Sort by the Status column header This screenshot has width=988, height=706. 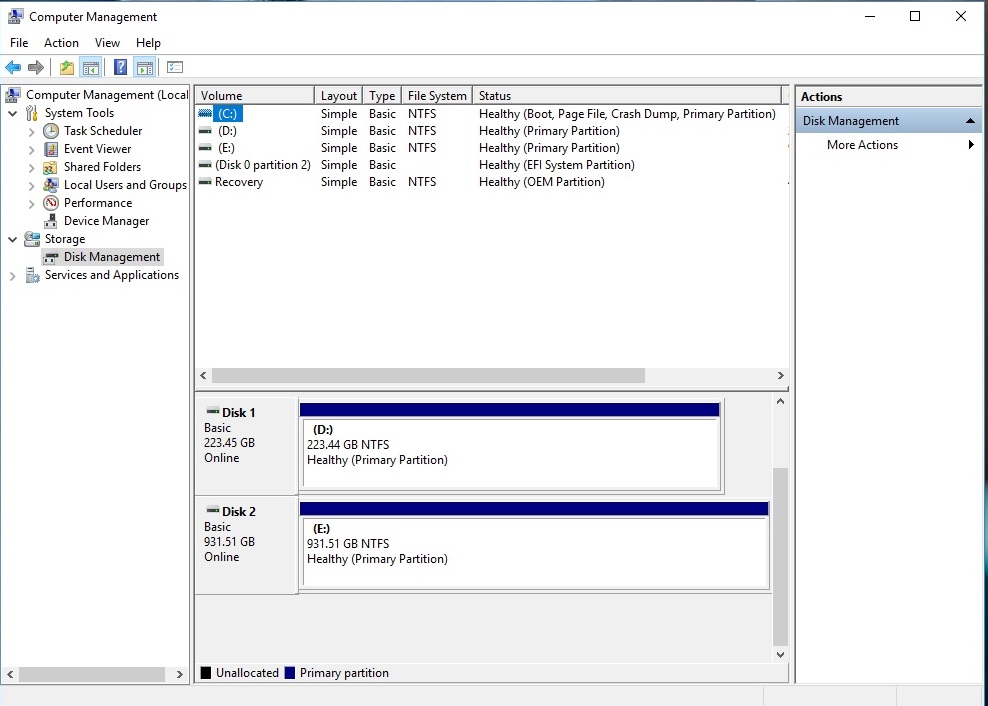click(627, 95)
